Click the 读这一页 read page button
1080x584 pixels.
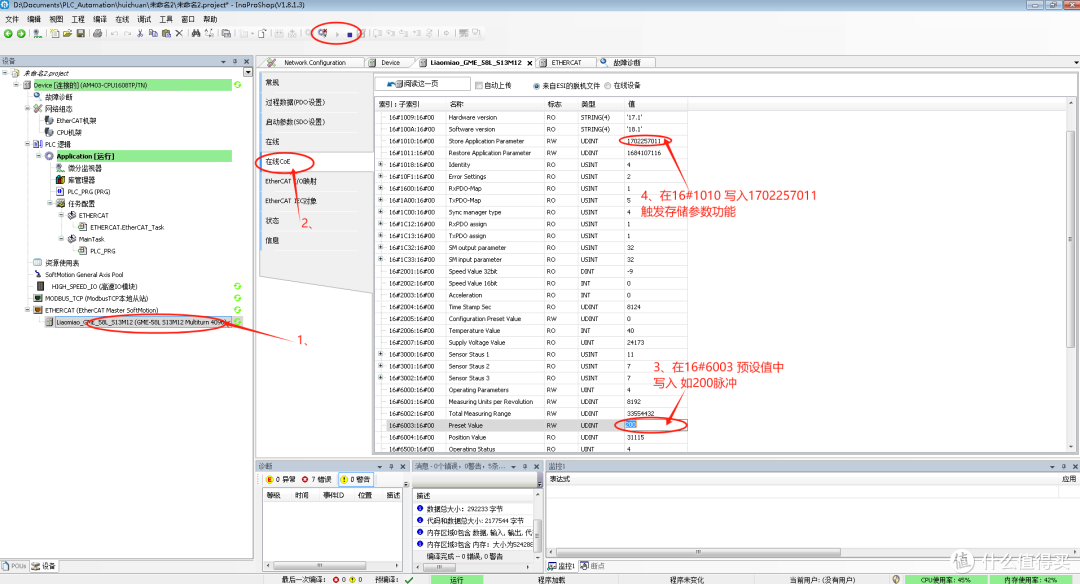point(422,84)
